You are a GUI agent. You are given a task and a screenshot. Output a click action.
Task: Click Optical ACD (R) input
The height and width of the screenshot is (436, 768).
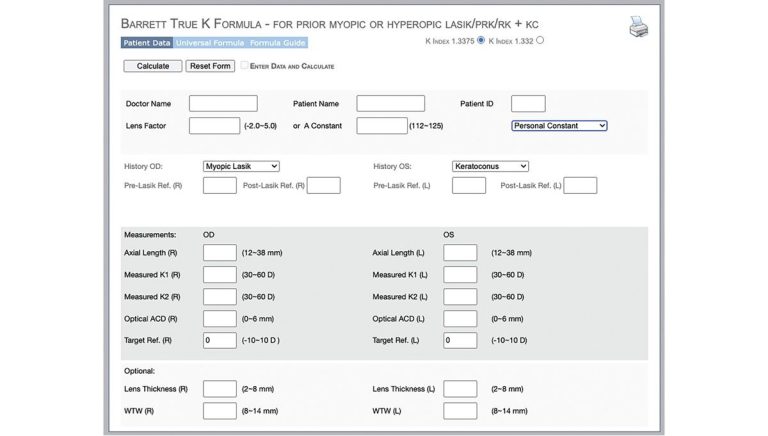[x=220, y=318]
